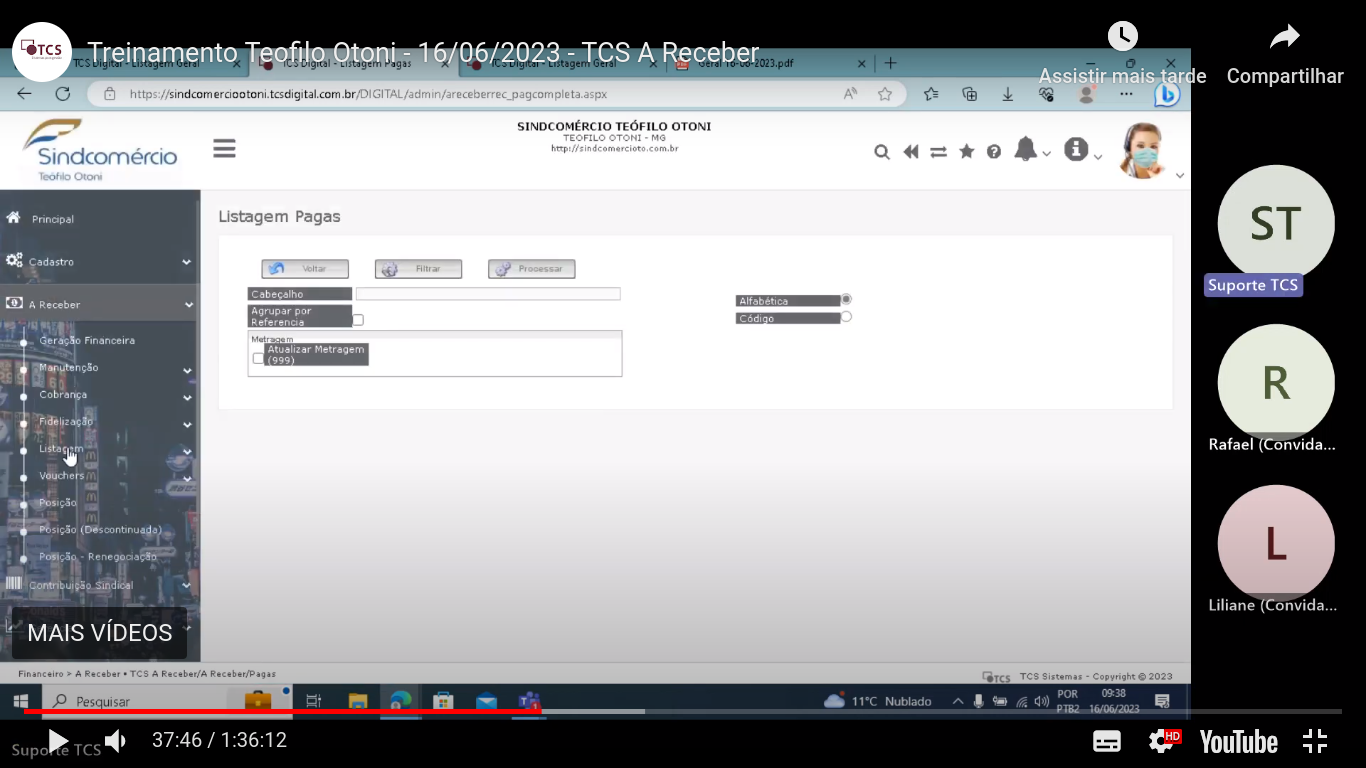Open the YouTube settings gear
Image resolution: width=1366 pixels, height=768 pixels.
(1163, 741)
